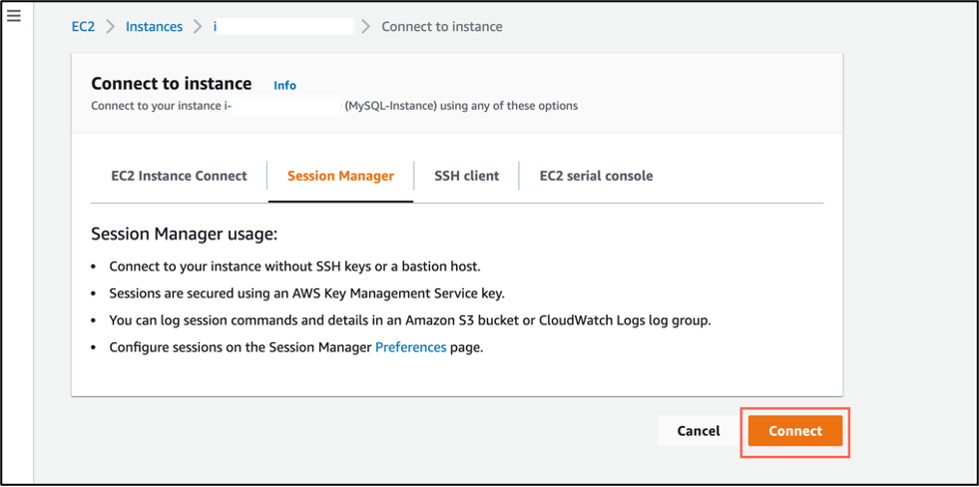The height and width of the screenshot is (487, 979).
Task: Select the Session Manager tab
Action: (340, 176)
